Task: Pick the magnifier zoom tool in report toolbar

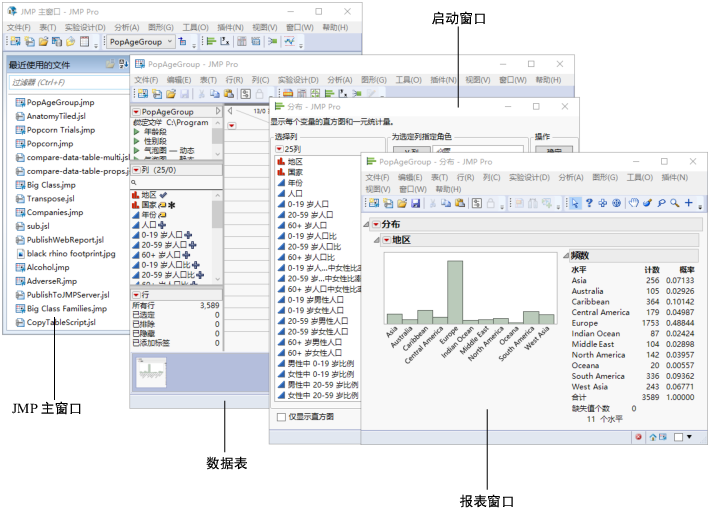Action: 675,203
